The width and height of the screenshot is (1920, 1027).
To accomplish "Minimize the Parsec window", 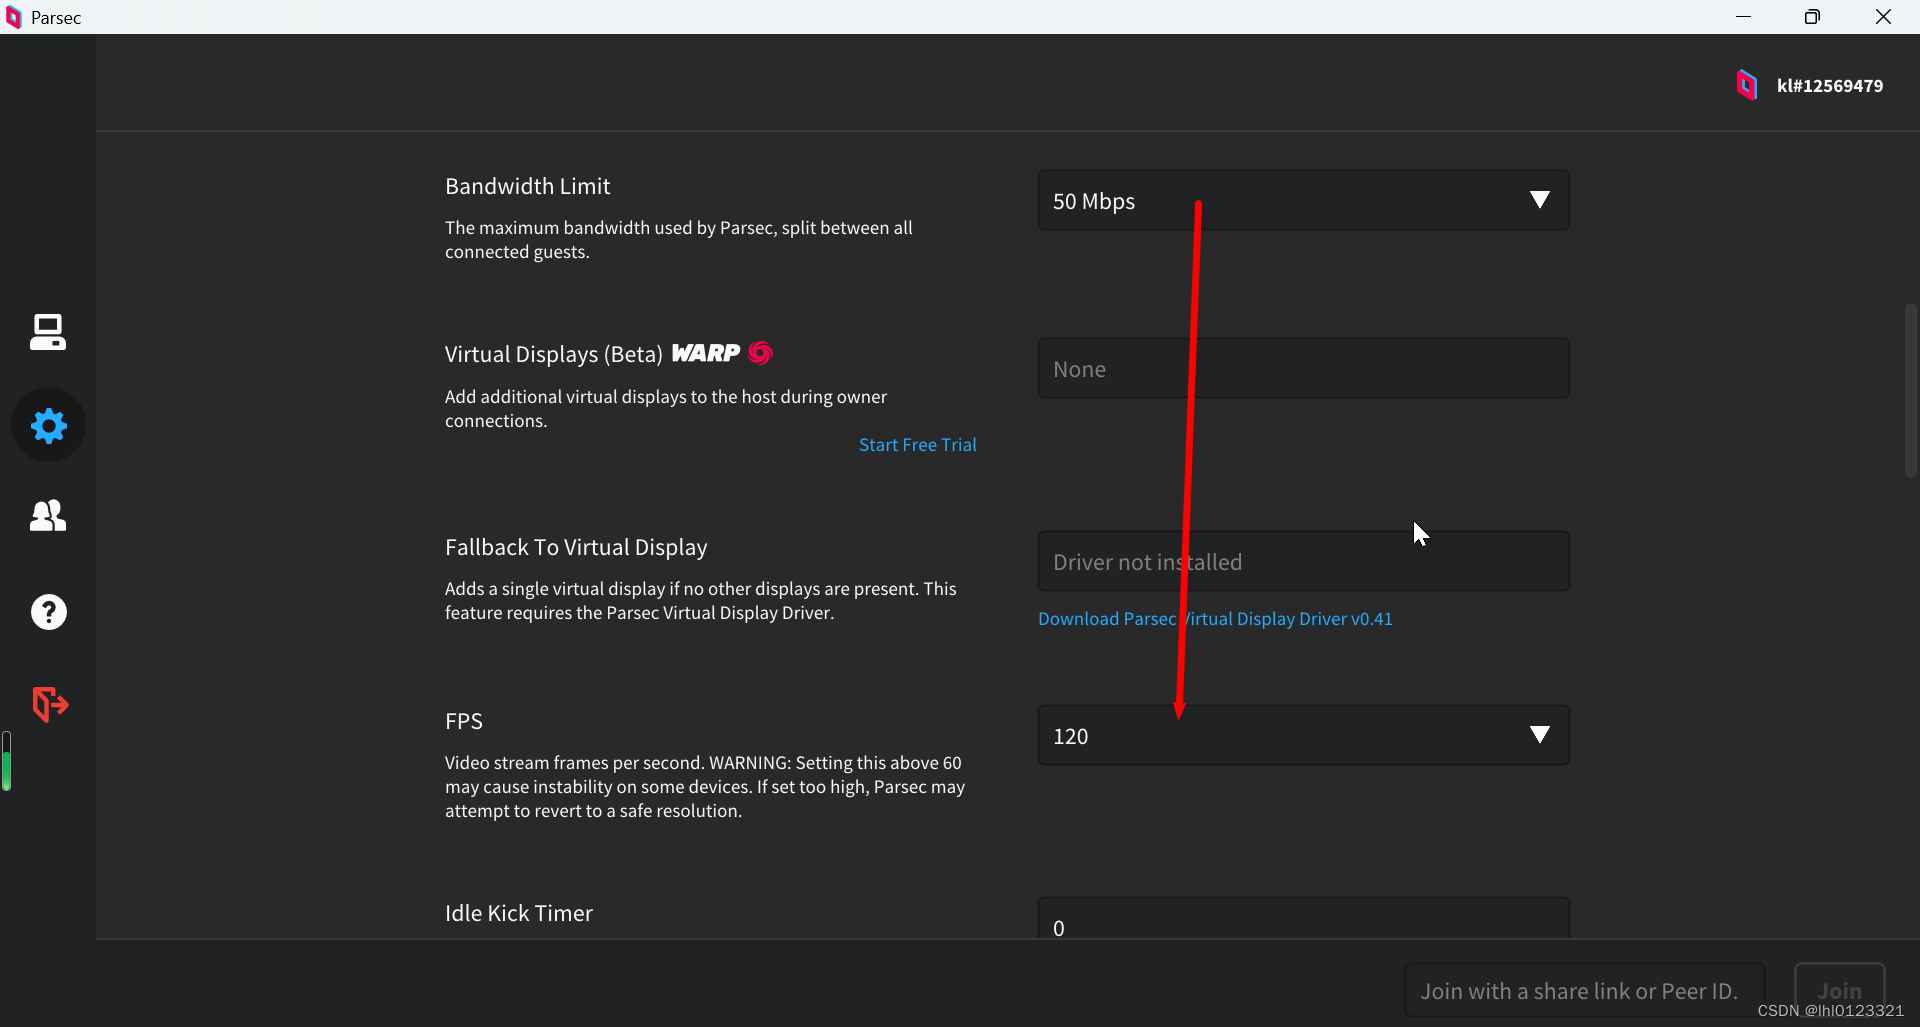I will [x=1743, y=17].
